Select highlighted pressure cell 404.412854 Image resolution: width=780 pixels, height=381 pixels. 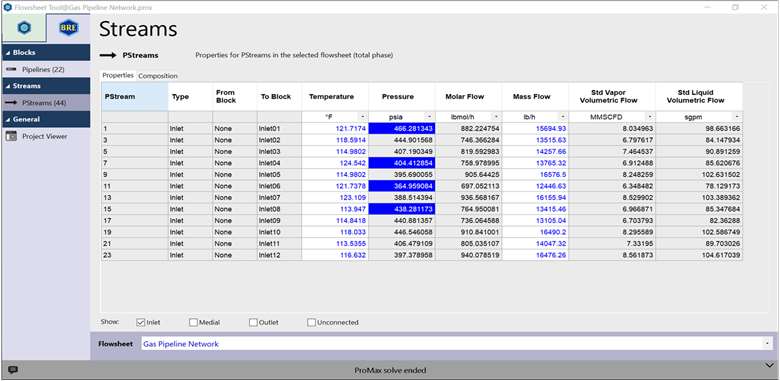point(402,163)
